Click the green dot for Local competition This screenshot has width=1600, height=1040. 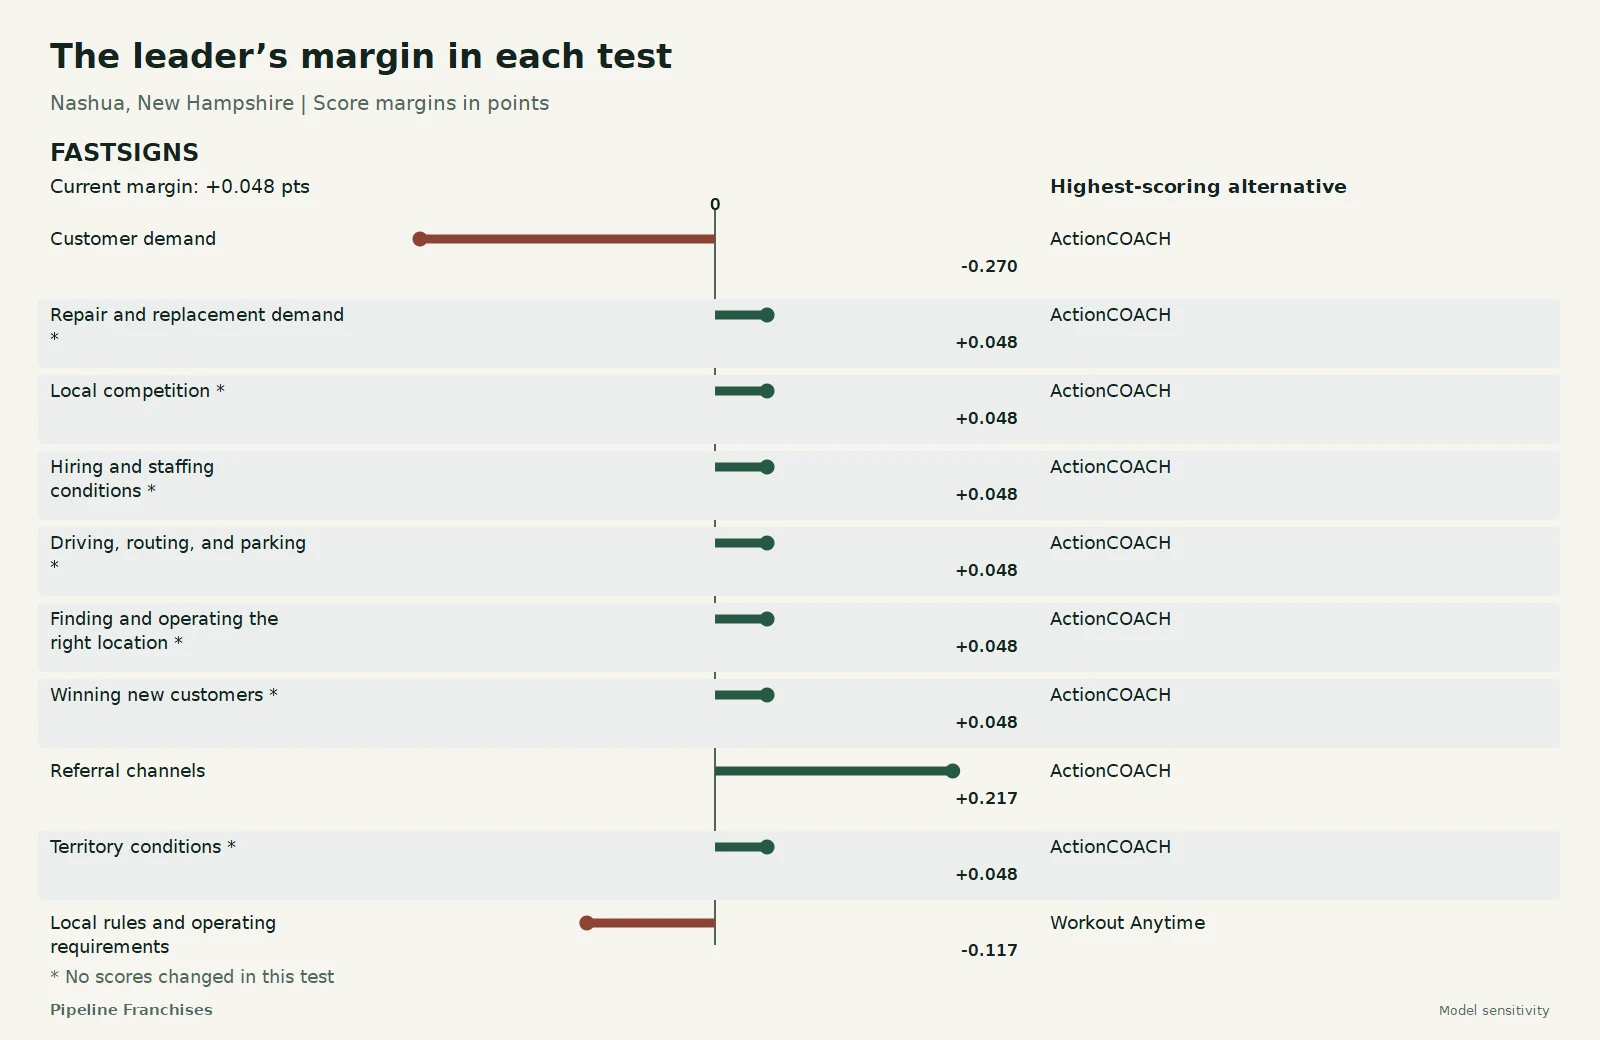click(767, 391)
